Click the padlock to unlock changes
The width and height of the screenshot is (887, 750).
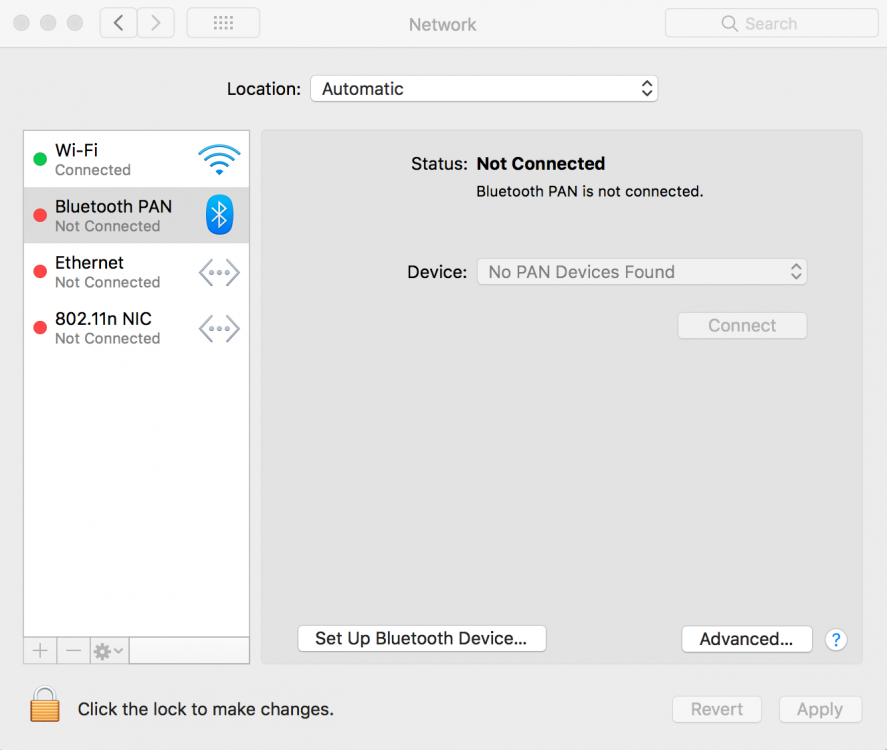45,705
